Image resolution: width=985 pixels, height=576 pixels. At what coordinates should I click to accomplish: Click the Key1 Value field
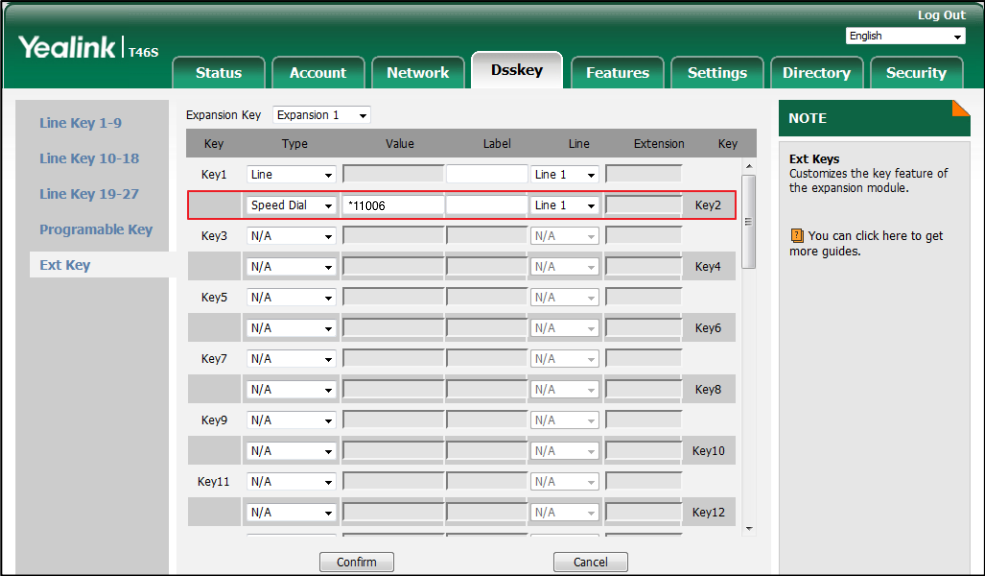pos(393,175)
